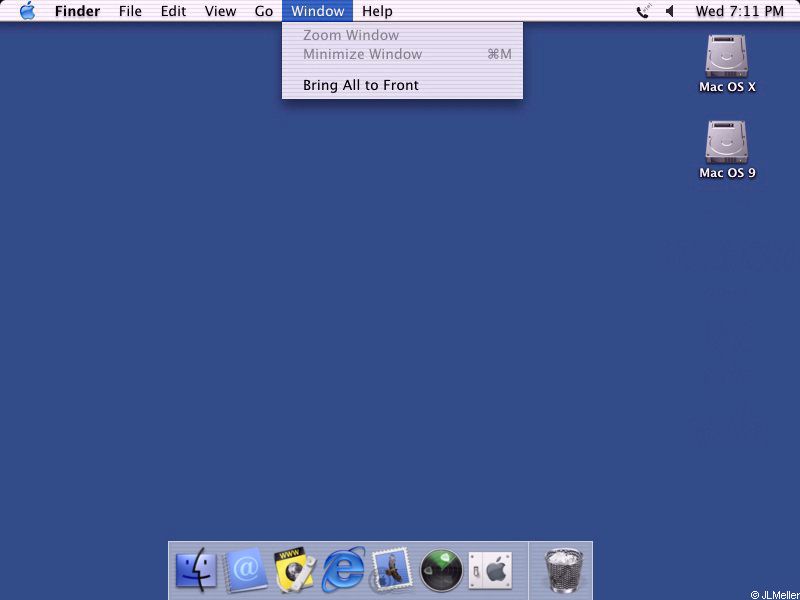This screenshot has width=800, height=600.
Task: Open Mail from the Dock
Action: 391,569
